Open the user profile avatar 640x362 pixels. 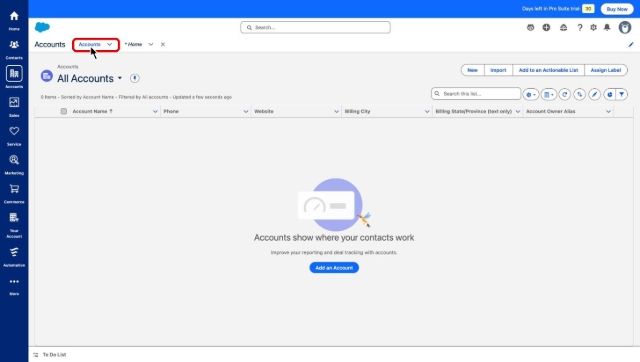click(624, 27)
